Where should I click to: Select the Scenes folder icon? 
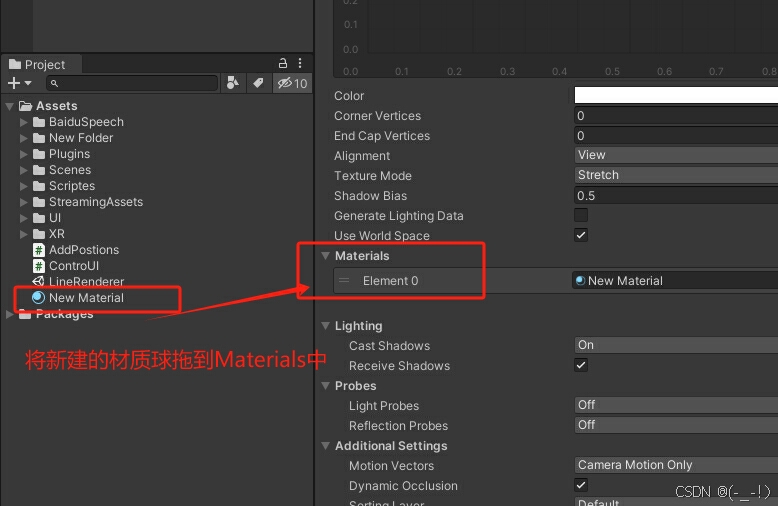(x=39, y=170)
